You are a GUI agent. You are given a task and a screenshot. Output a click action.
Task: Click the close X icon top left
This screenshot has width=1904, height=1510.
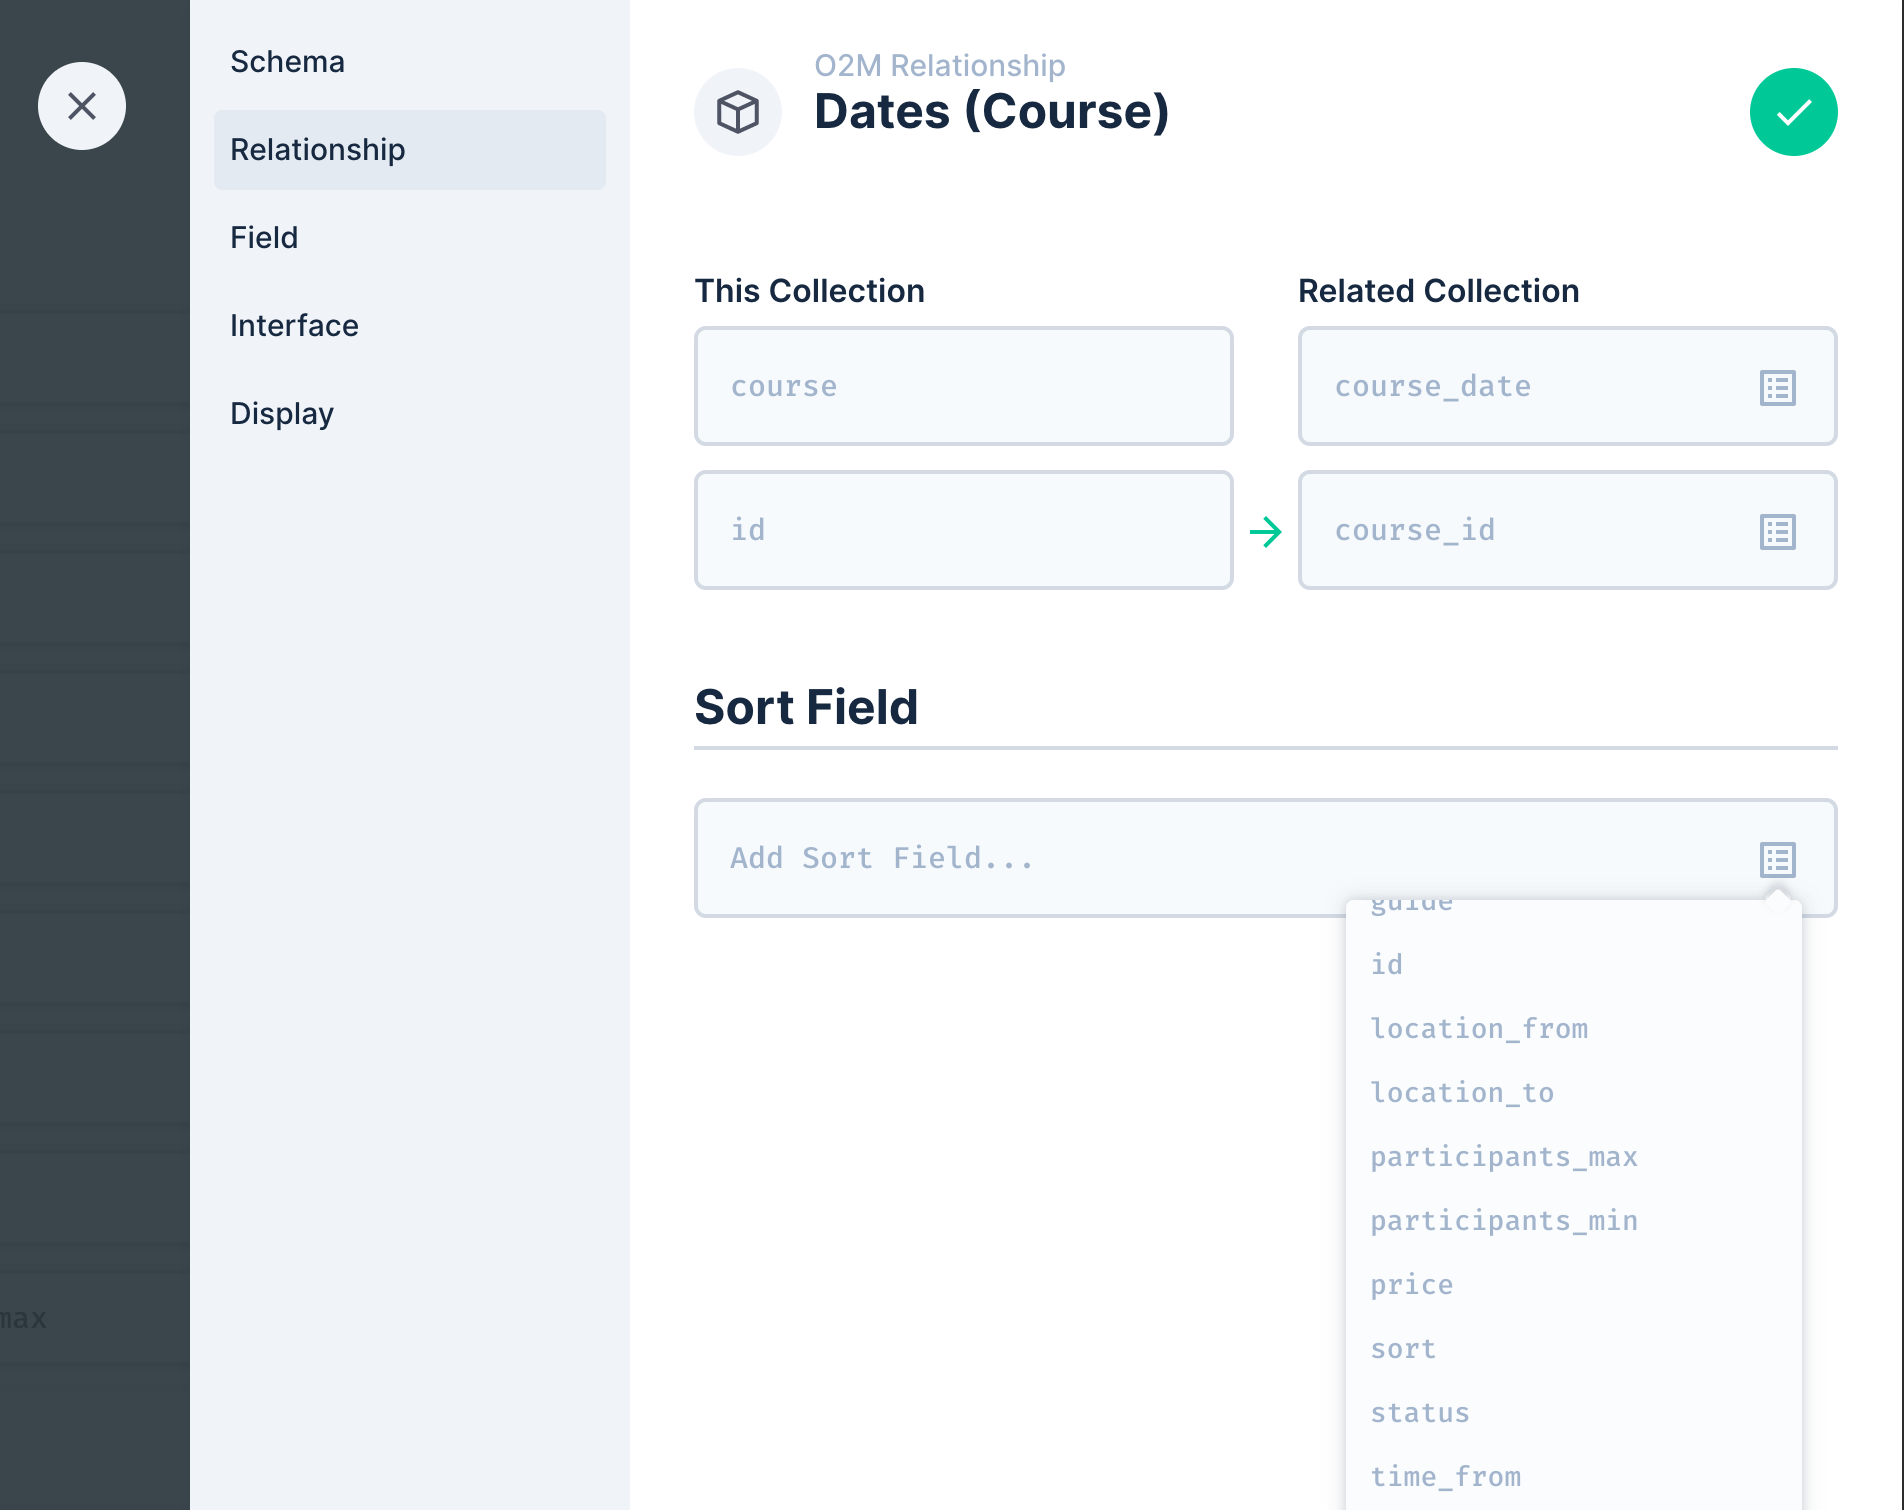[x=82, y=105]
